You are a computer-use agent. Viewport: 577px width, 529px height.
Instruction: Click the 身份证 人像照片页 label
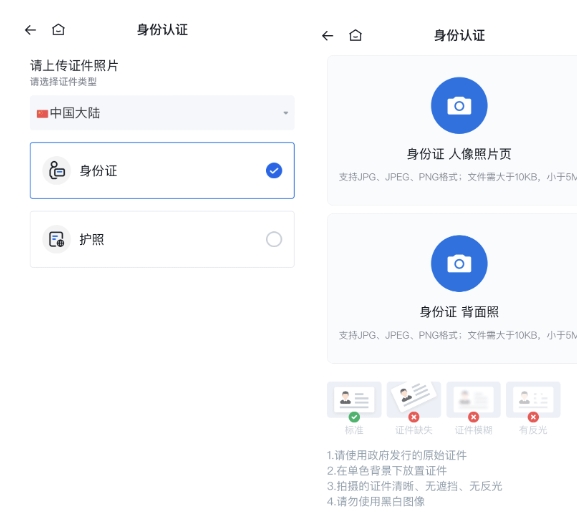(x=459, y=154)
